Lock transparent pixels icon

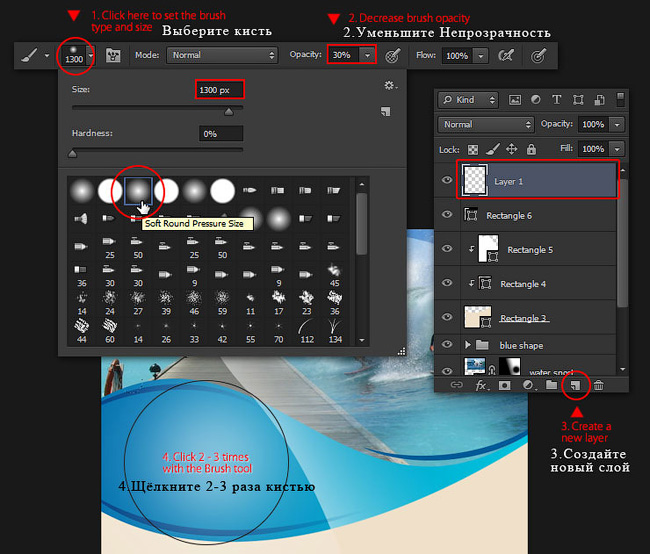coord(473,149)
